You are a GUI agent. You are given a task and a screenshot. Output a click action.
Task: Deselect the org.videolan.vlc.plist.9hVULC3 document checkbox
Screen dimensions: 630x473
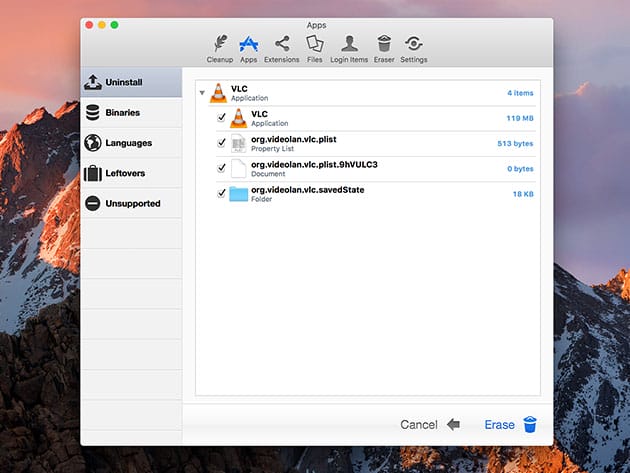(222, 168)
